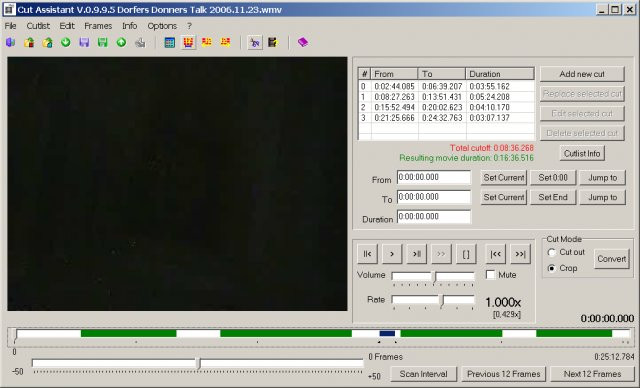Click the Cutlist Info button
Viewport: 640px width, 388px height.
pyautogui.click(x=582, y=153)
